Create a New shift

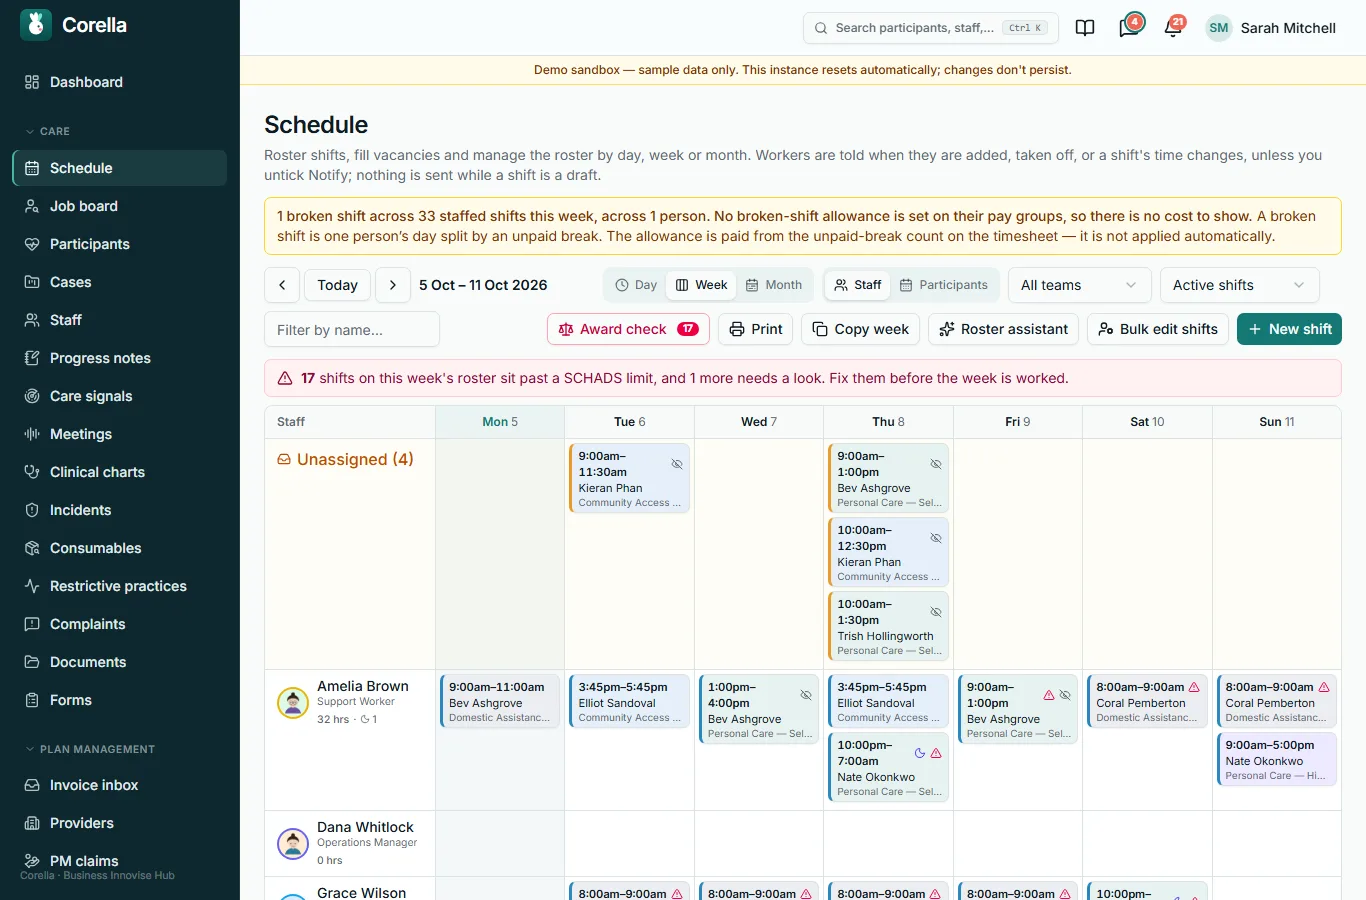(1289, 329)
